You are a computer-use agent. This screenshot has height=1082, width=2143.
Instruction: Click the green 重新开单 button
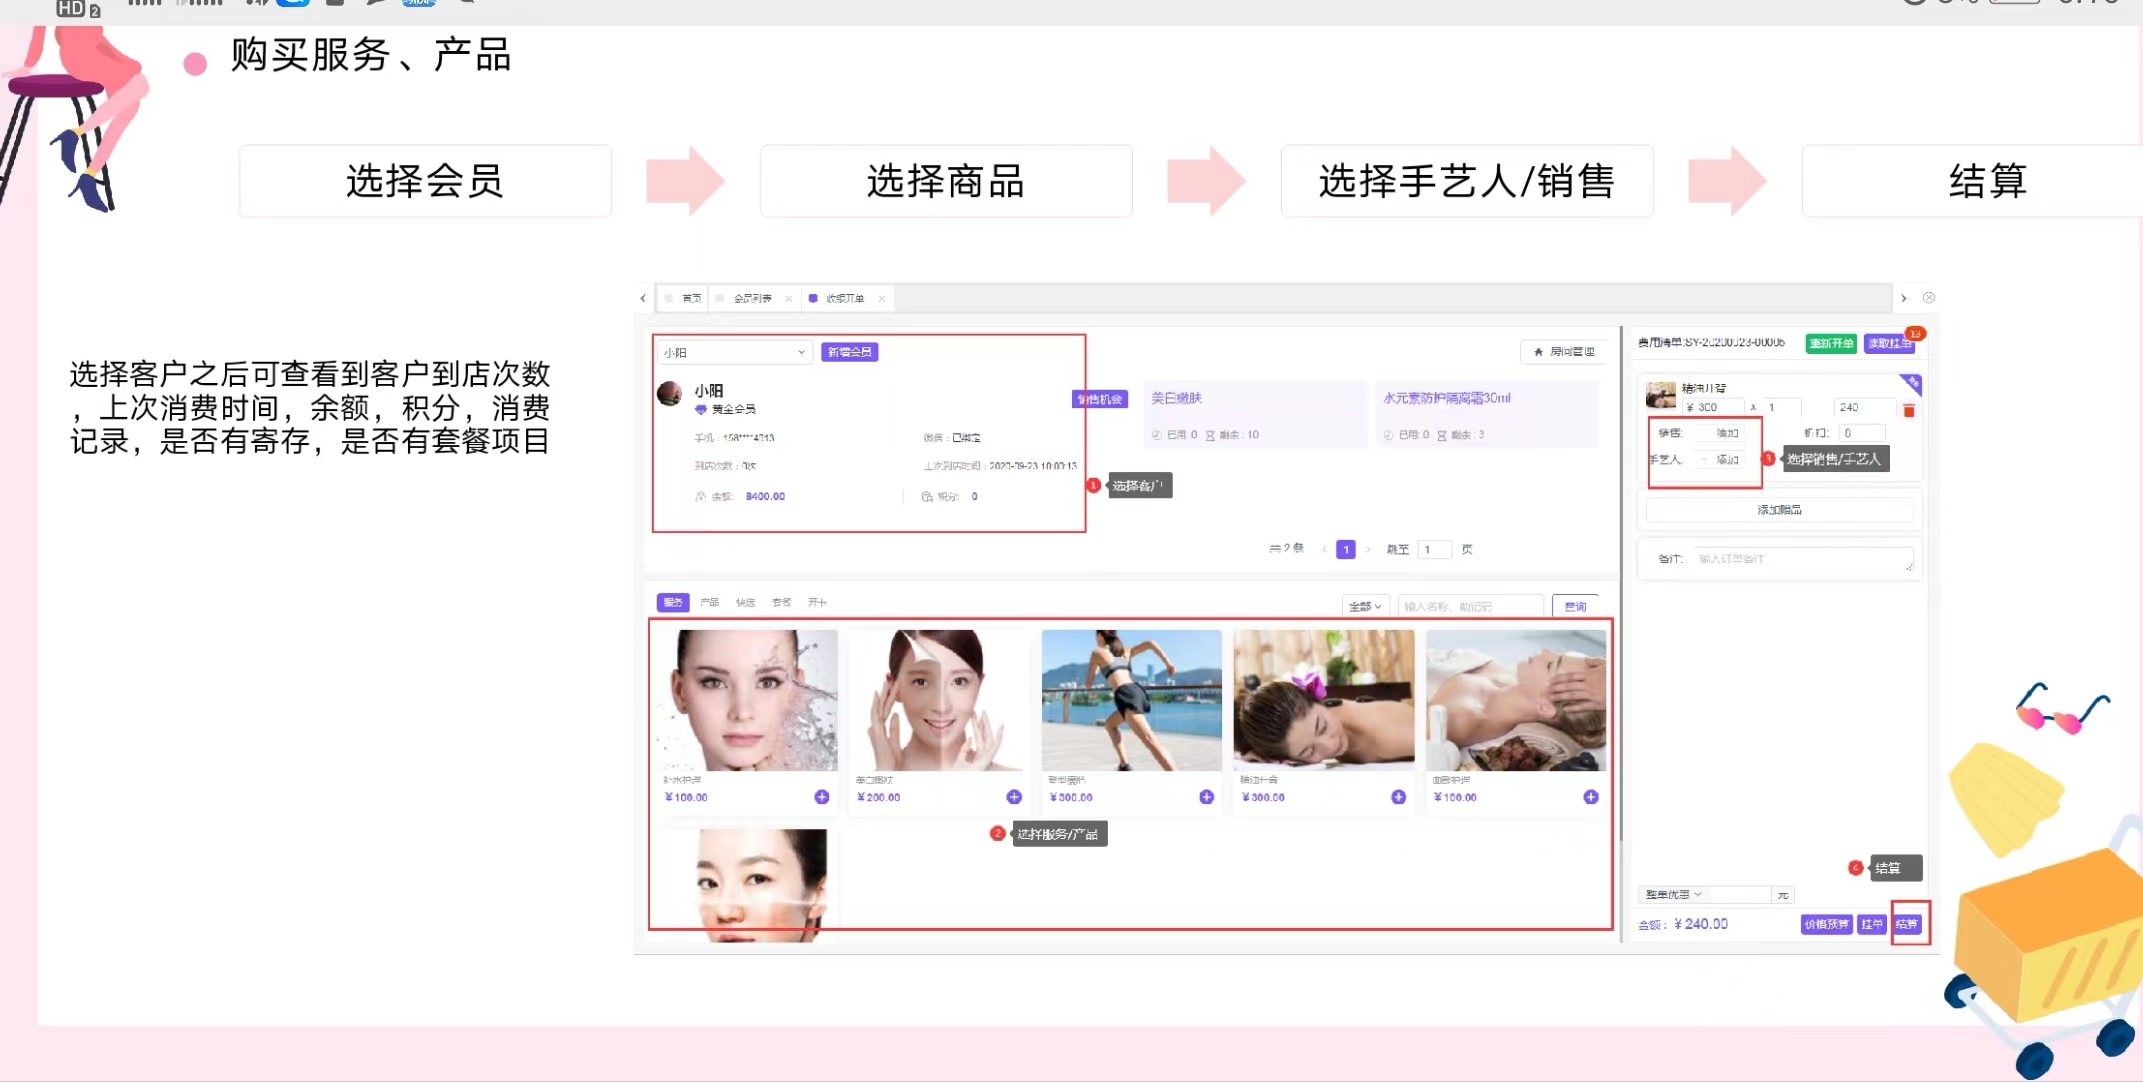click(x=1831, y=343)
